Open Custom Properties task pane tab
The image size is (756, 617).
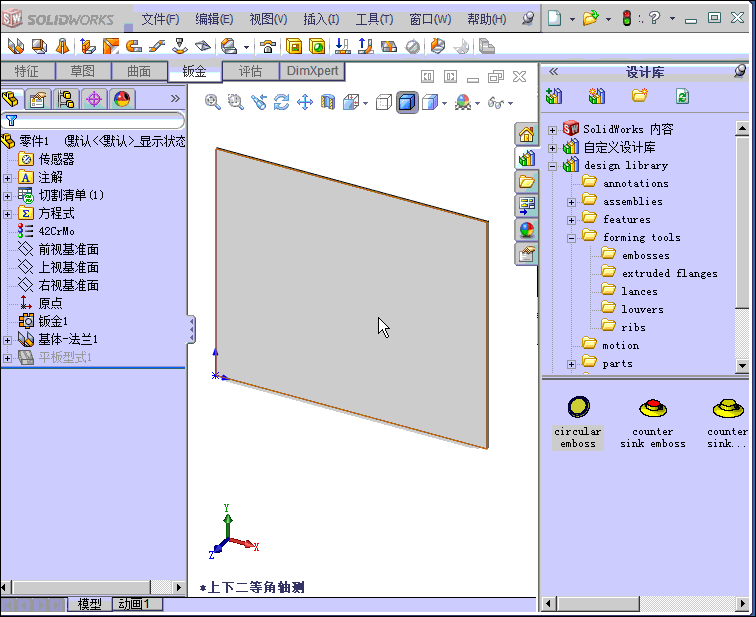[526, 254]
